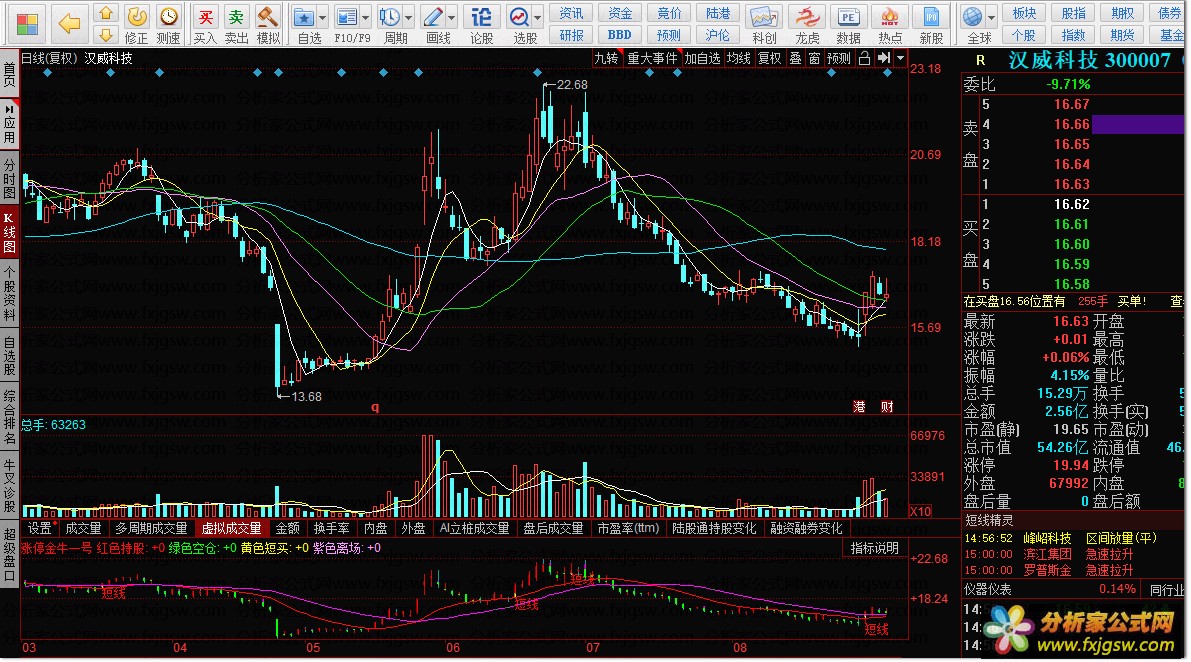The width and height of the screenshot is (1191, 662).
Task: Expand the 自选 dropdown arrow
Action: pos(323,17)
